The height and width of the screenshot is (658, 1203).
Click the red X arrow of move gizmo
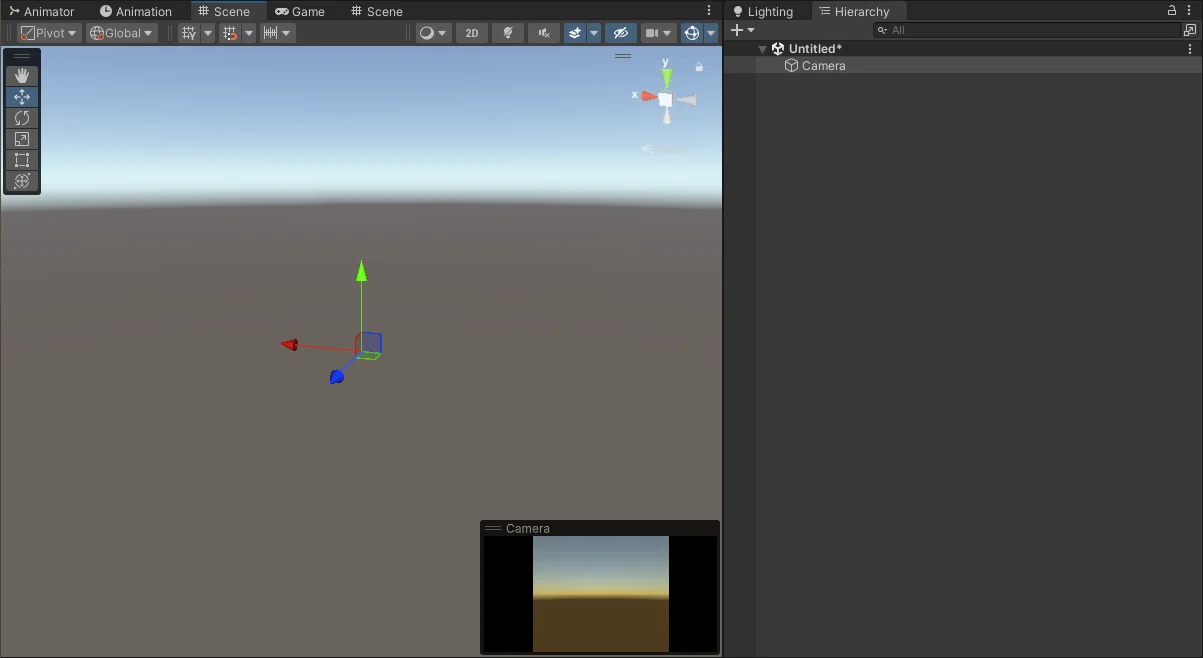click(x=289, y=345)
